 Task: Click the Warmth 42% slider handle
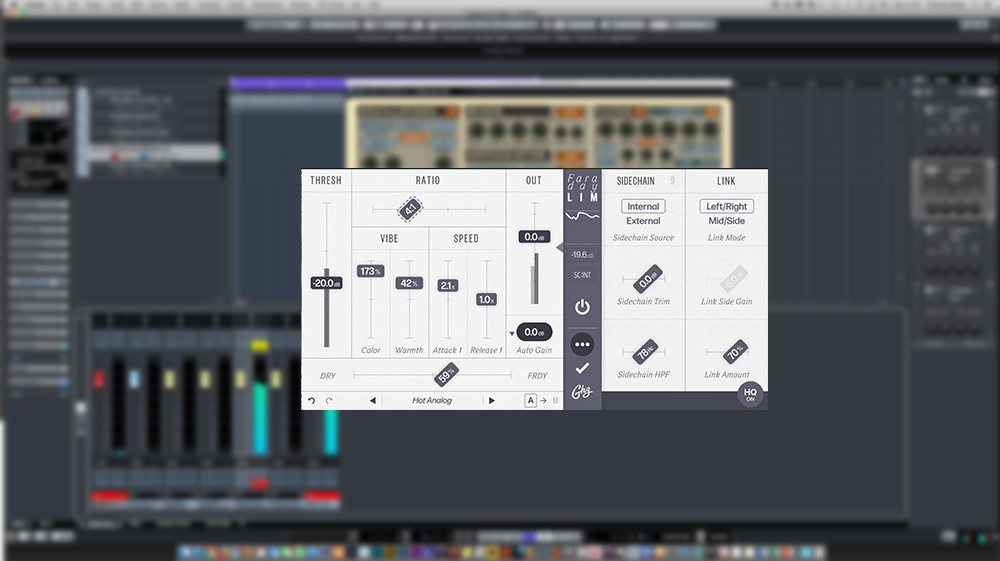(409, 283)
